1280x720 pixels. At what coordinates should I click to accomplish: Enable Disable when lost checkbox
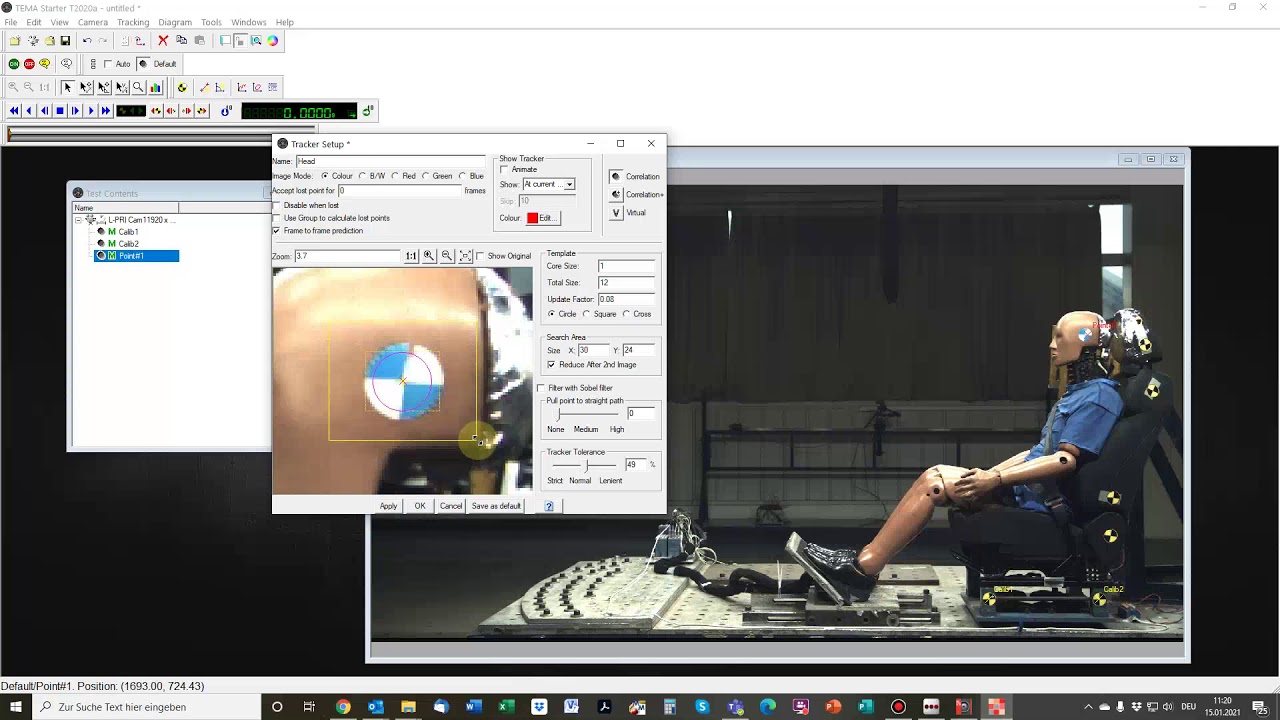click(x=276, y=205)
